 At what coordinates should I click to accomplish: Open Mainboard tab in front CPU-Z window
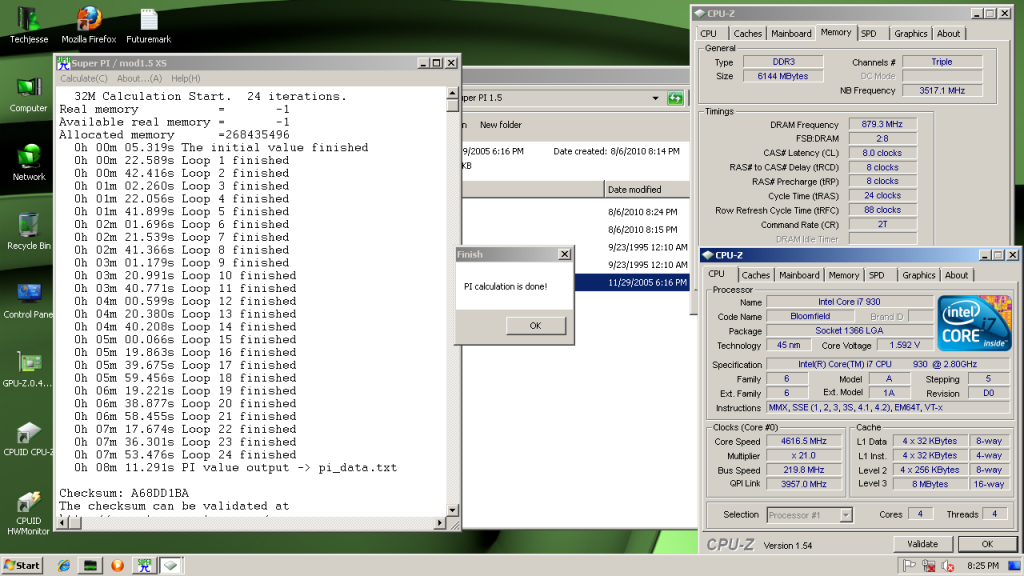point(799,275)
